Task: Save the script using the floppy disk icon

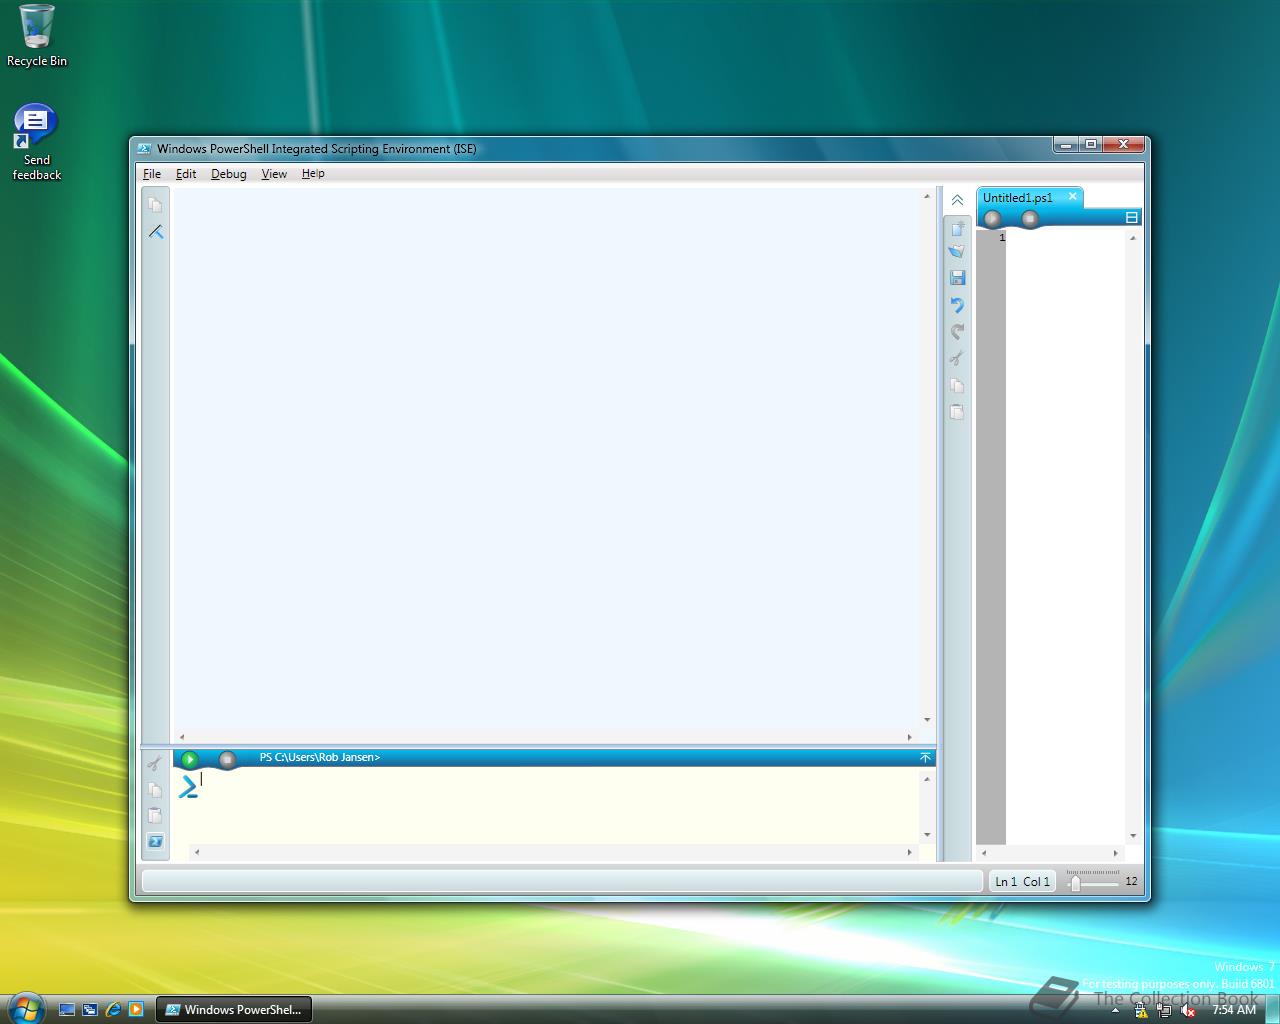Action: pos(957,277)
